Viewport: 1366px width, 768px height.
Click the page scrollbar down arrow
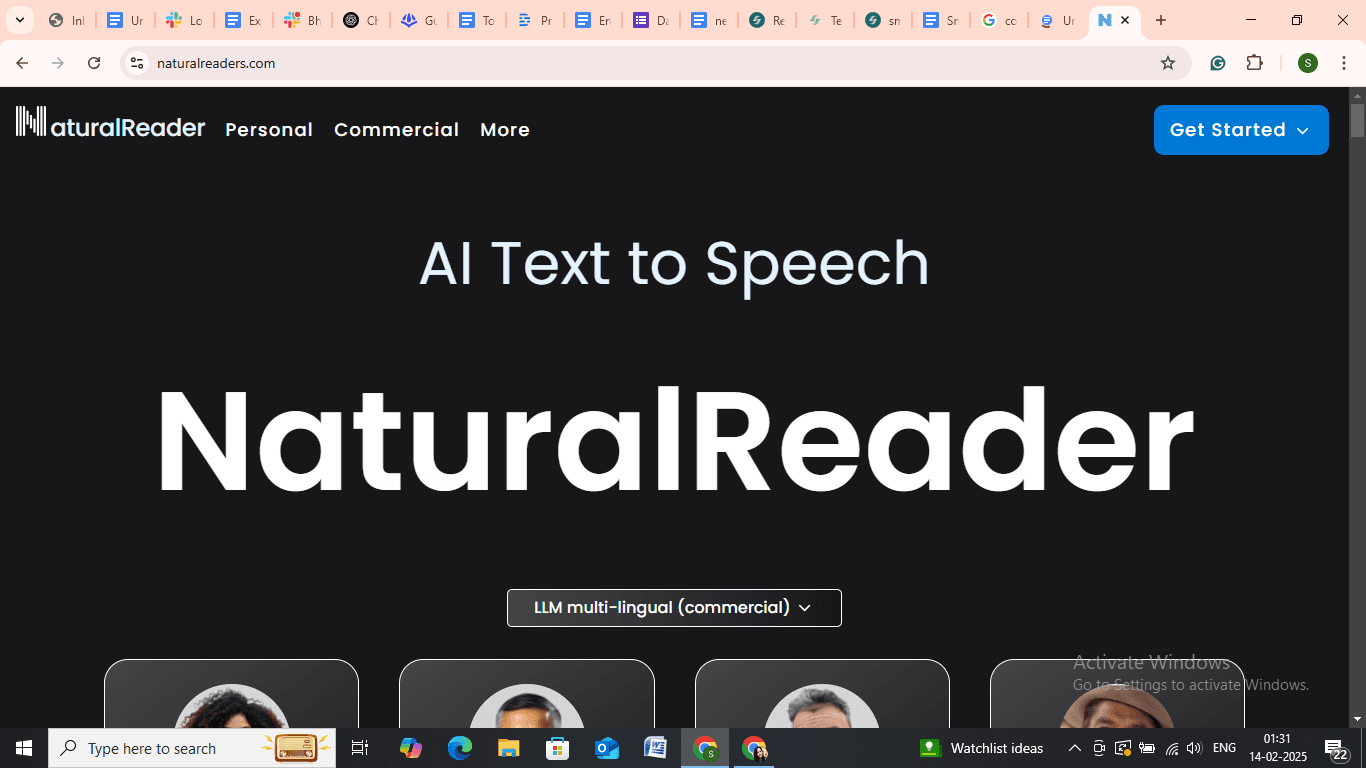click(1357, 719)
